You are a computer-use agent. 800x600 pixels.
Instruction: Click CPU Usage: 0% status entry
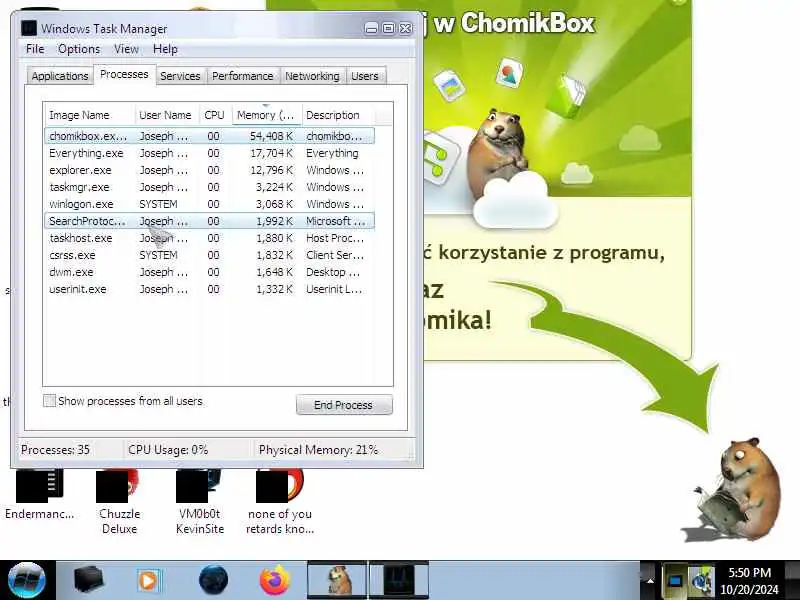coord(168,450)
